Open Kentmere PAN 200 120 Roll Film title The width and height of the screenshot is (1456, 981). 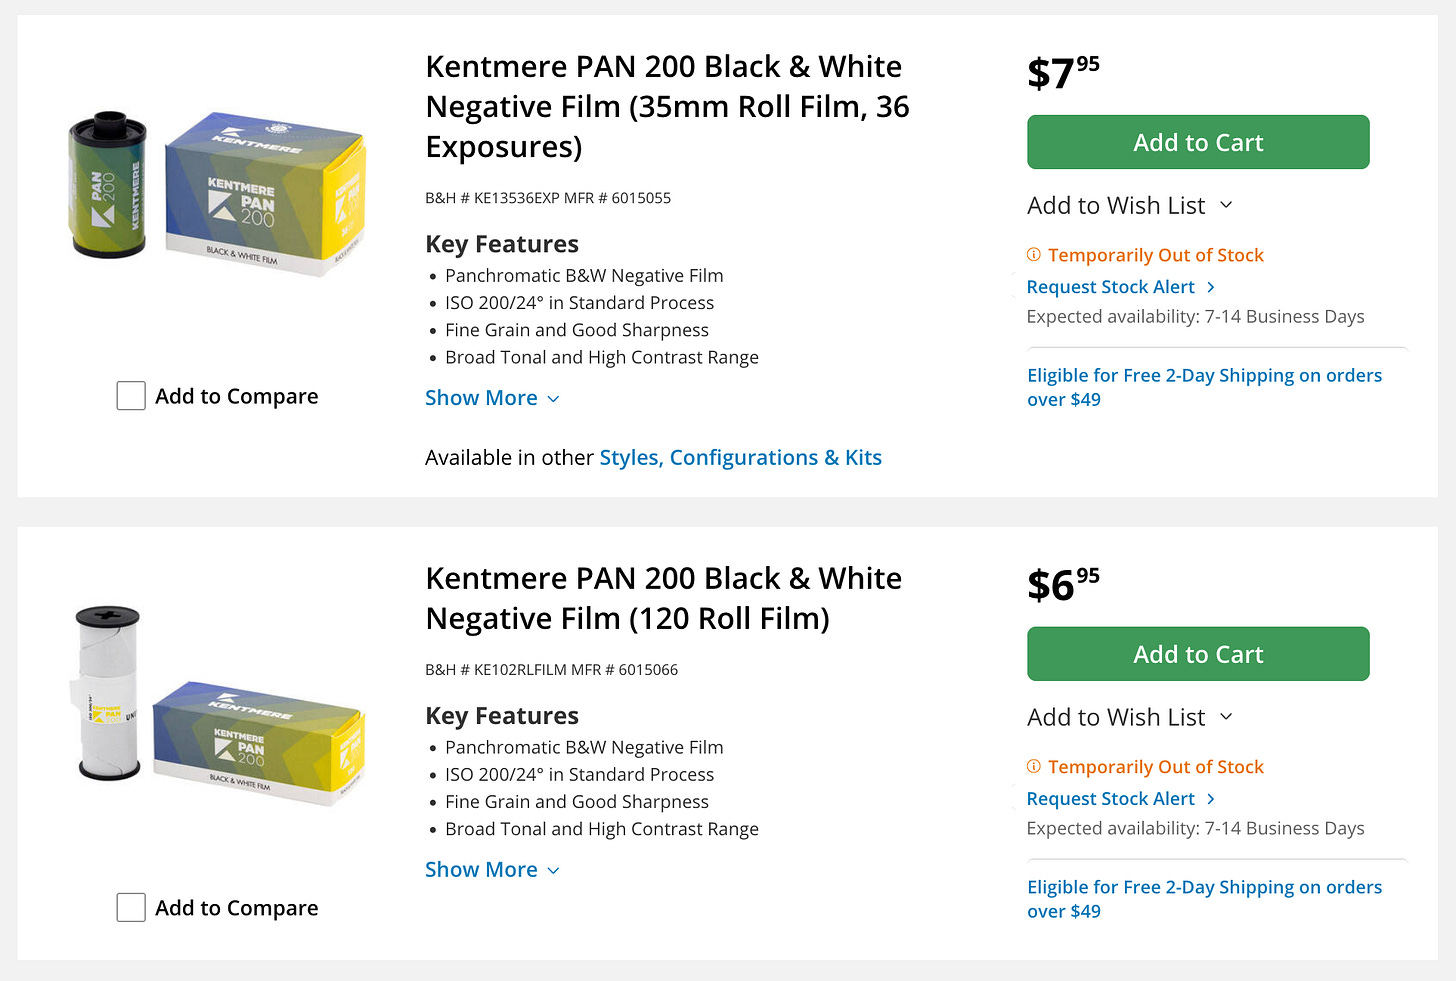pyautogui.click(x=663, y=598)
